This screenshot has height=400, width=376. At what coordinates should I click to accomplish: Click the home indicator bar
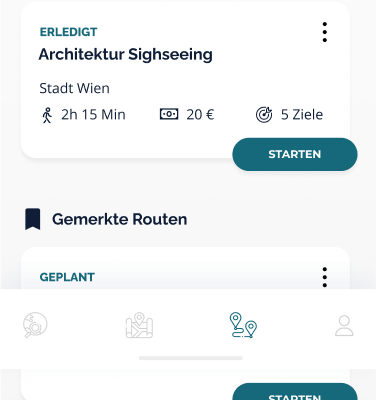[x=191, y=358]
